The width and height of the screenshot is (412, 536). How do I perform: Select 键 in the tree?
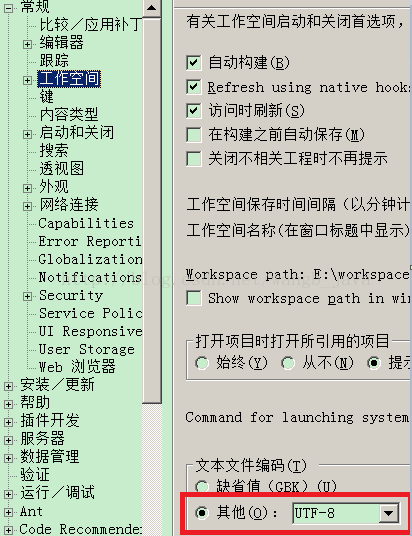[47, 97]
